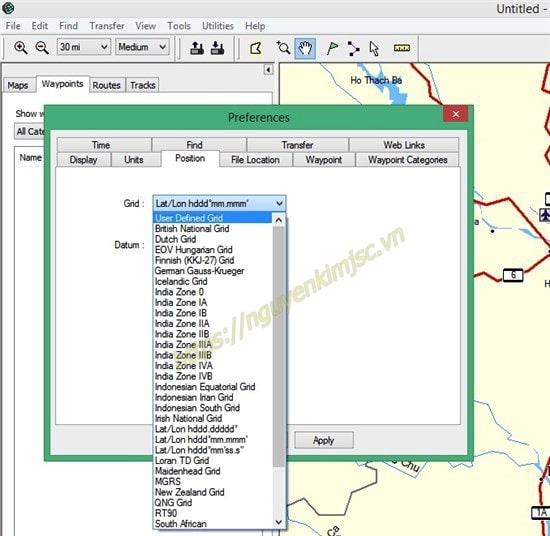Switch to the Waypoints tab
The width and height of the screenshot is (550, 536).
(62, 84)
